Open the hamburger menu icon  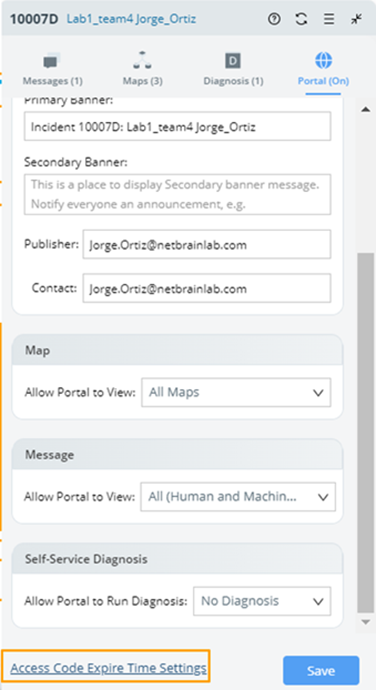(x=329, y=19)
